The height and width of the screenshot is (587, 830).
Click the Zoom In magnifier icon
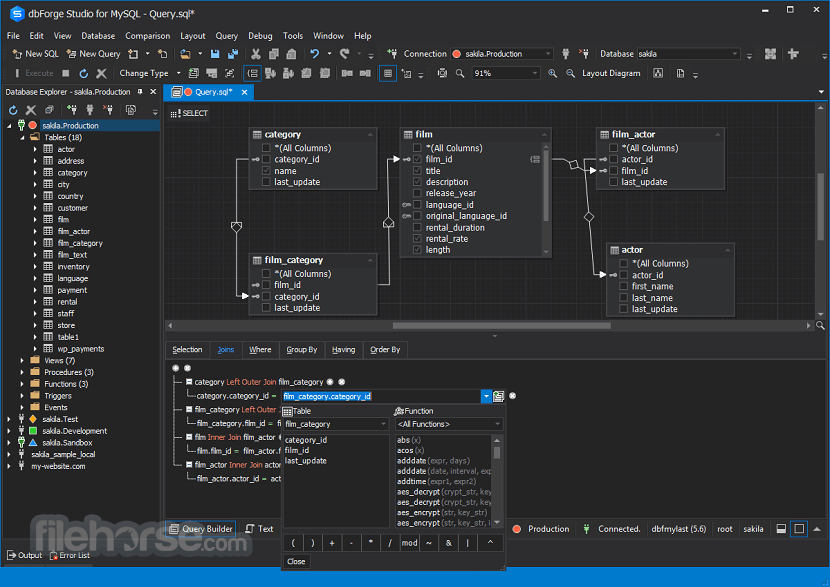click(x=552, y=74)
